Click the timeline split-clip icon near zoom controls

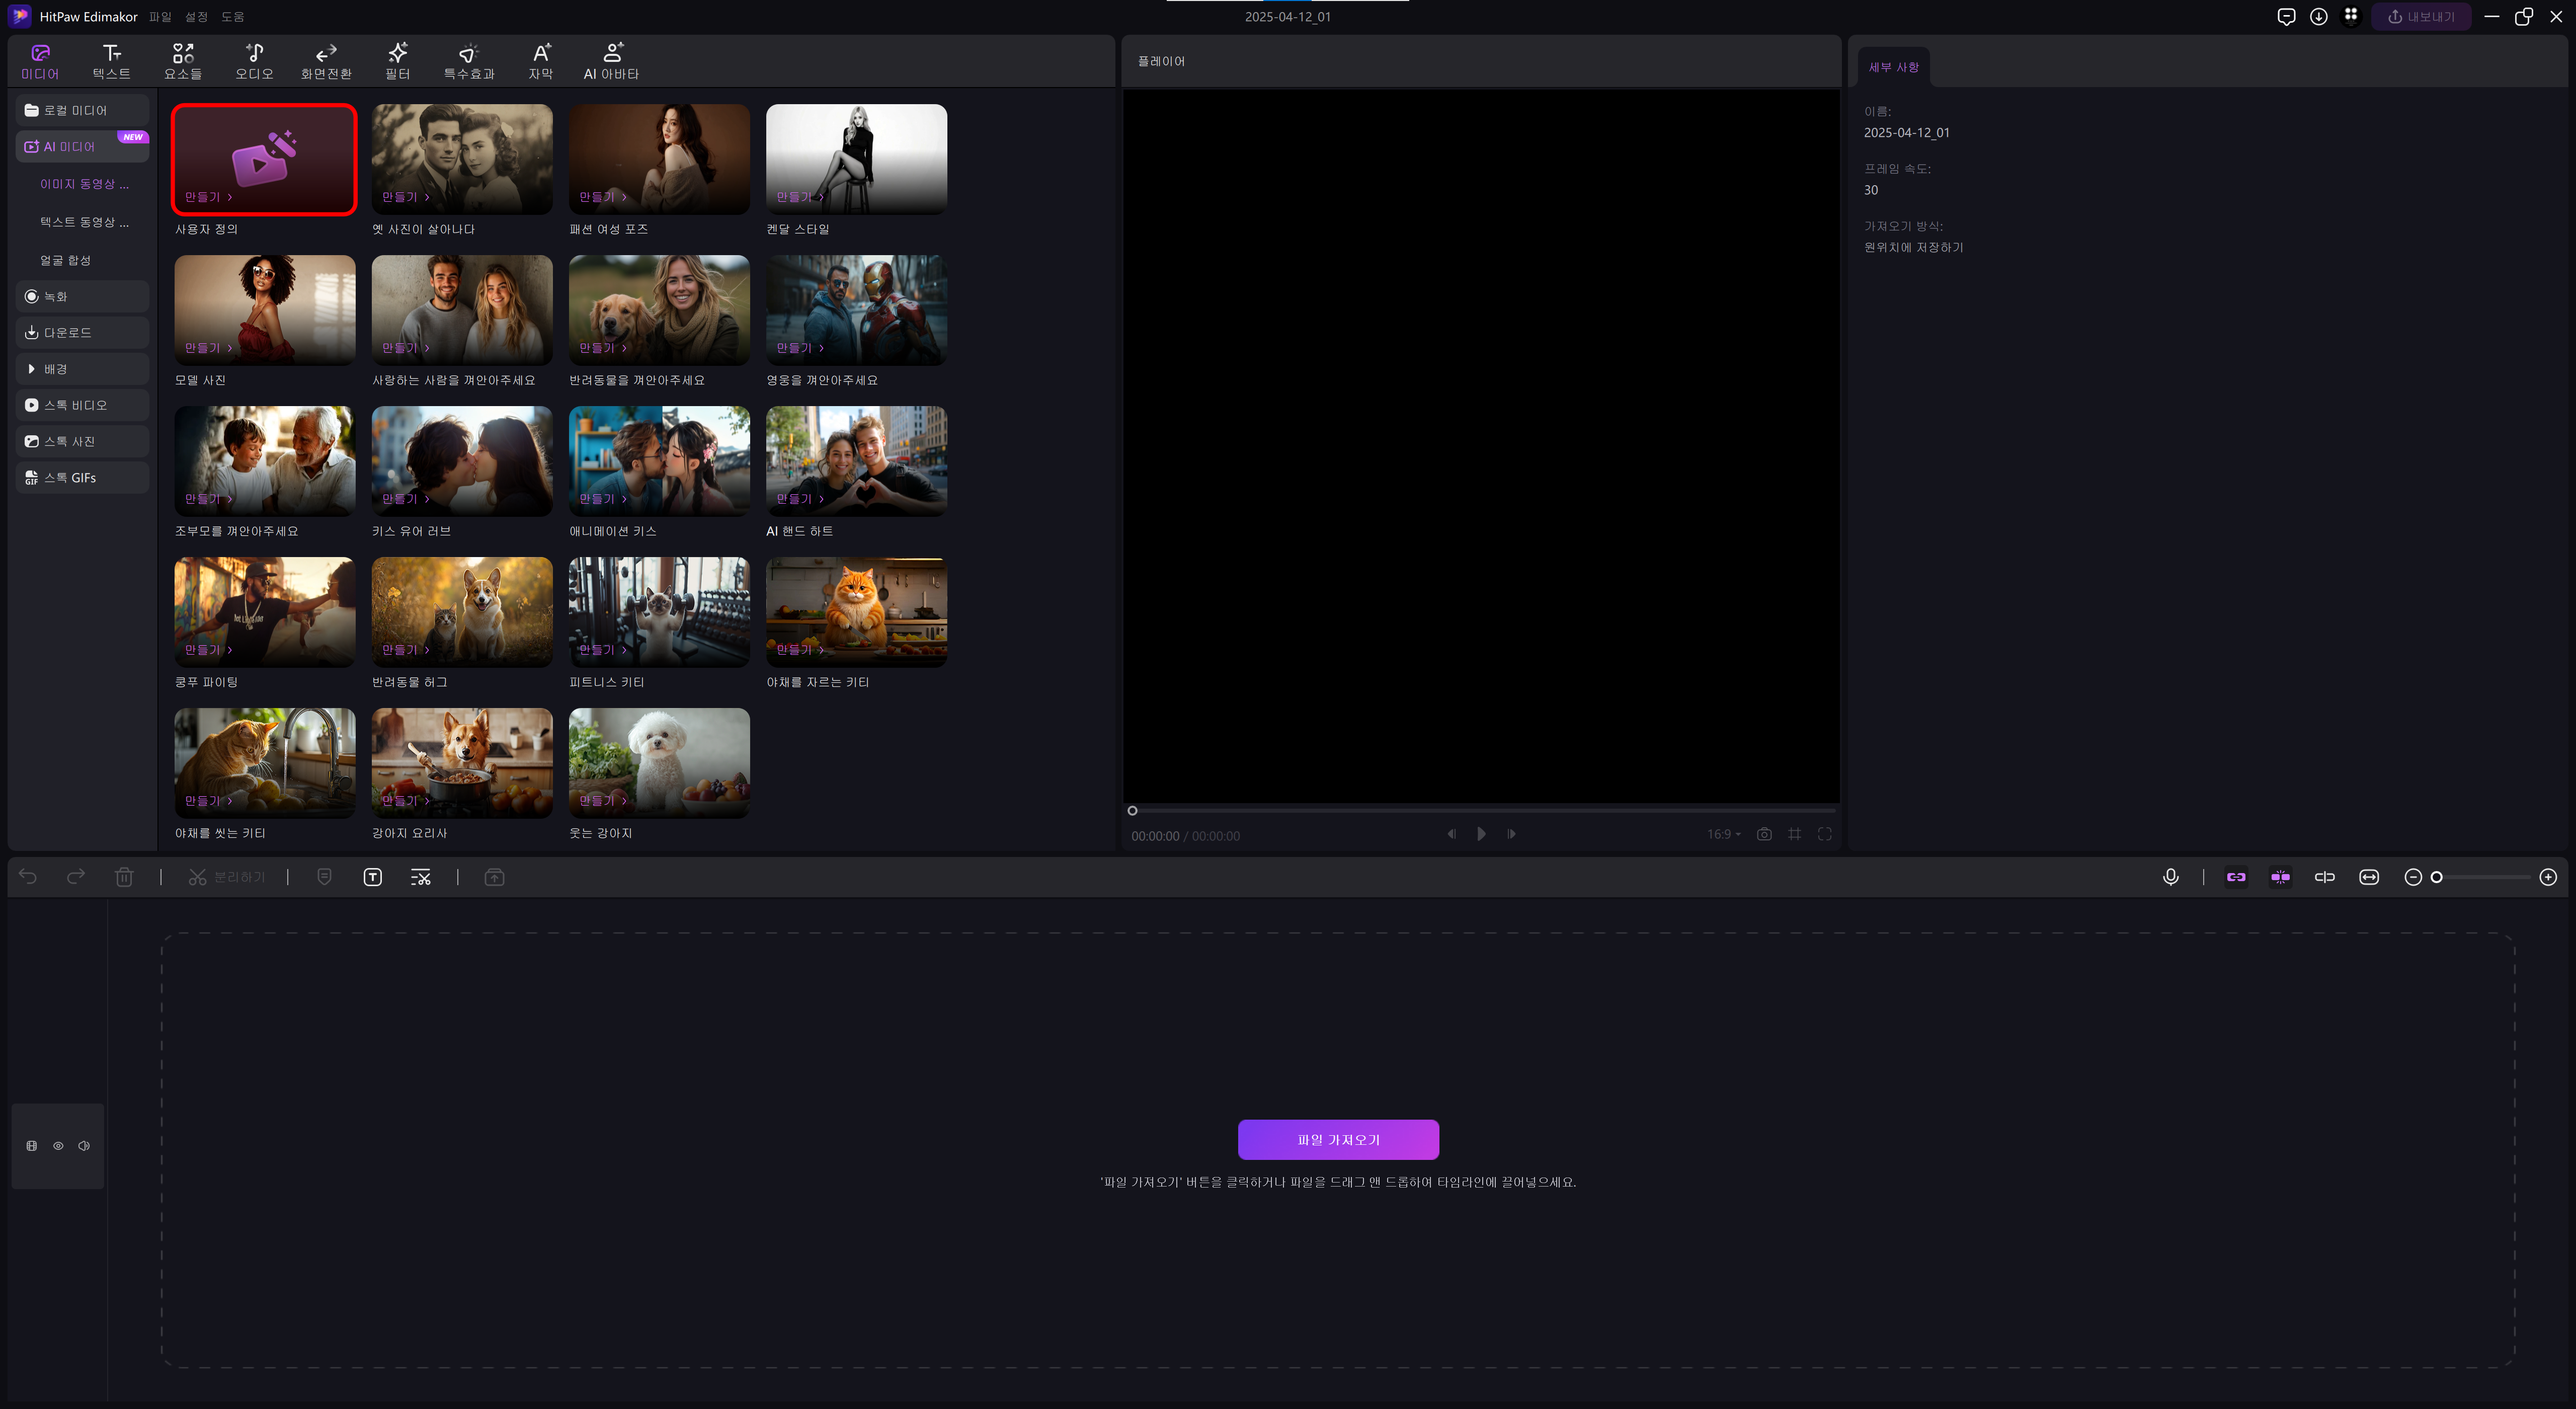pyautogui.click(x=2325, y=877)
